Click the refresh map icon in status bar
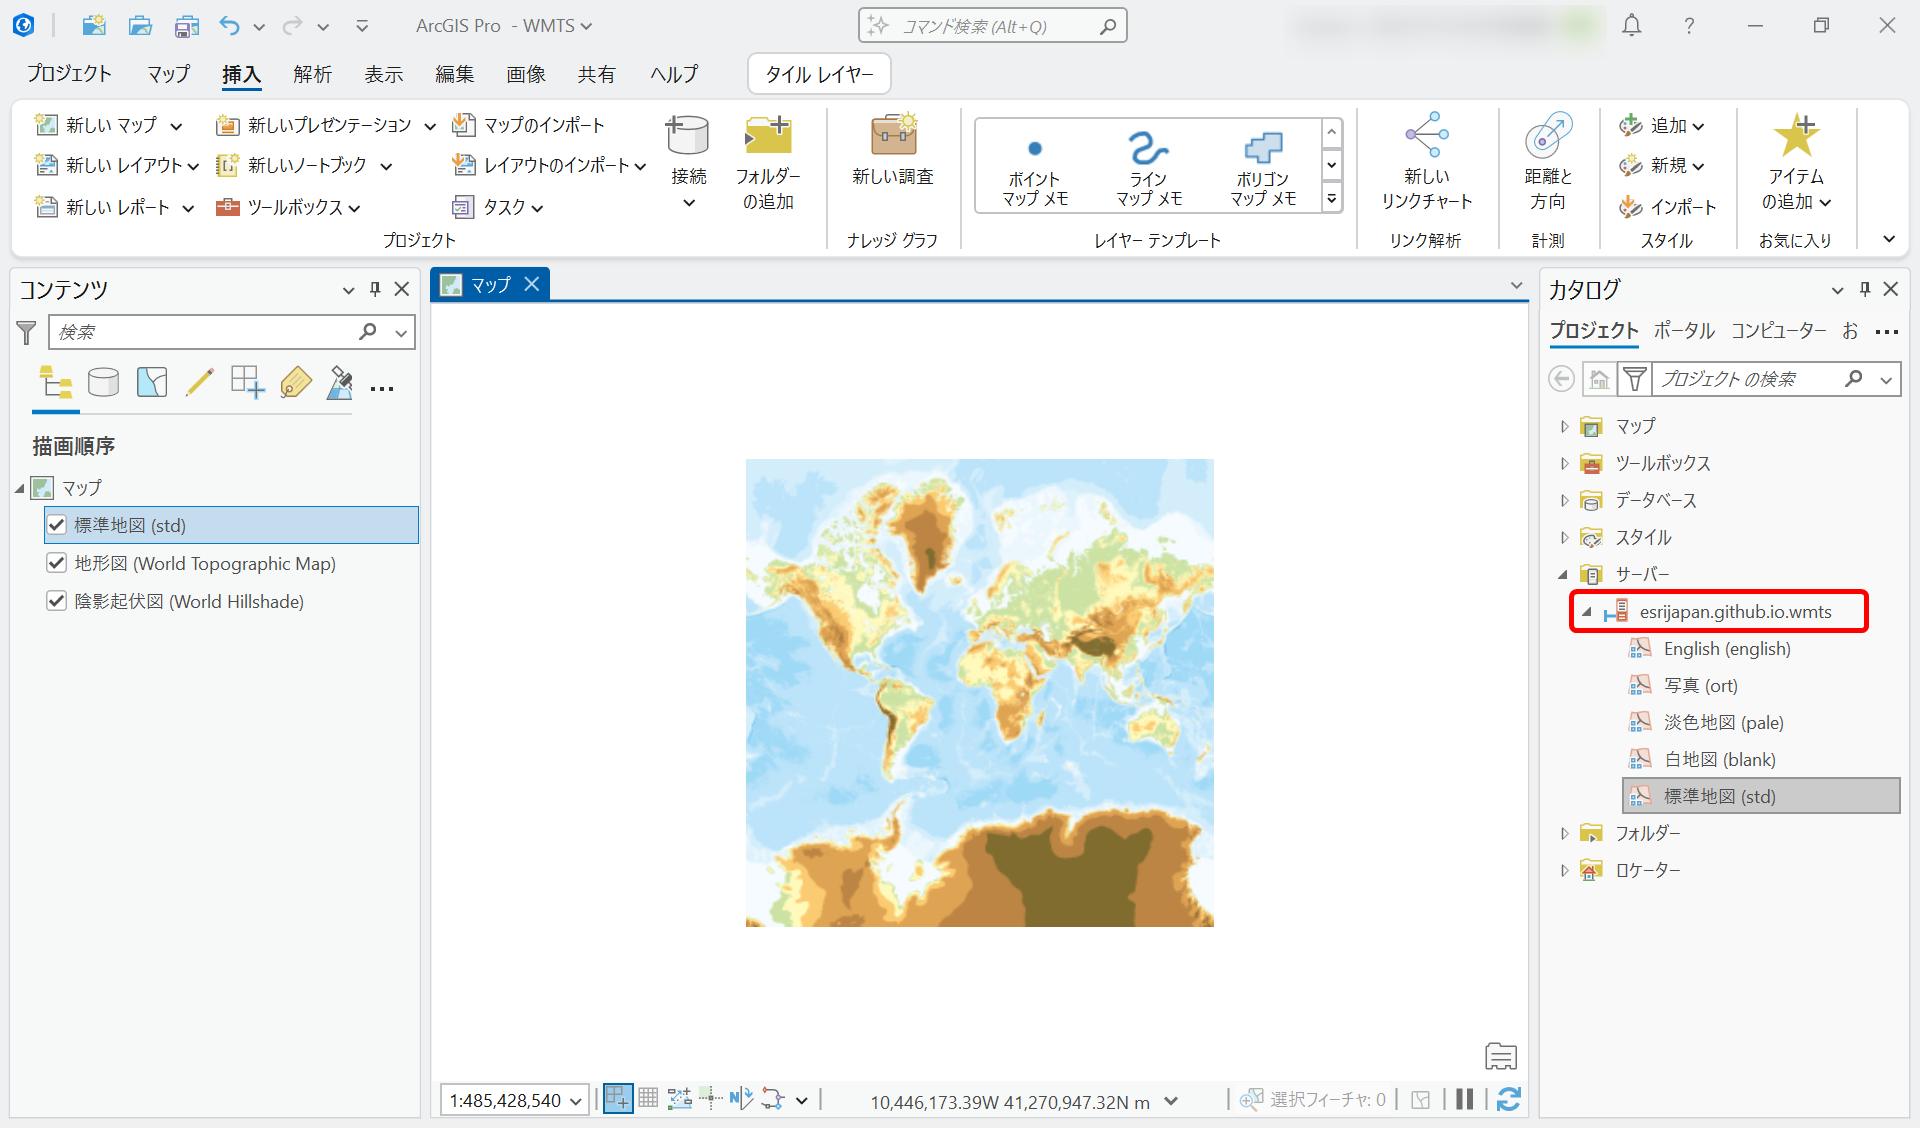Screen dimensions: 1920x1128 1509,1100
